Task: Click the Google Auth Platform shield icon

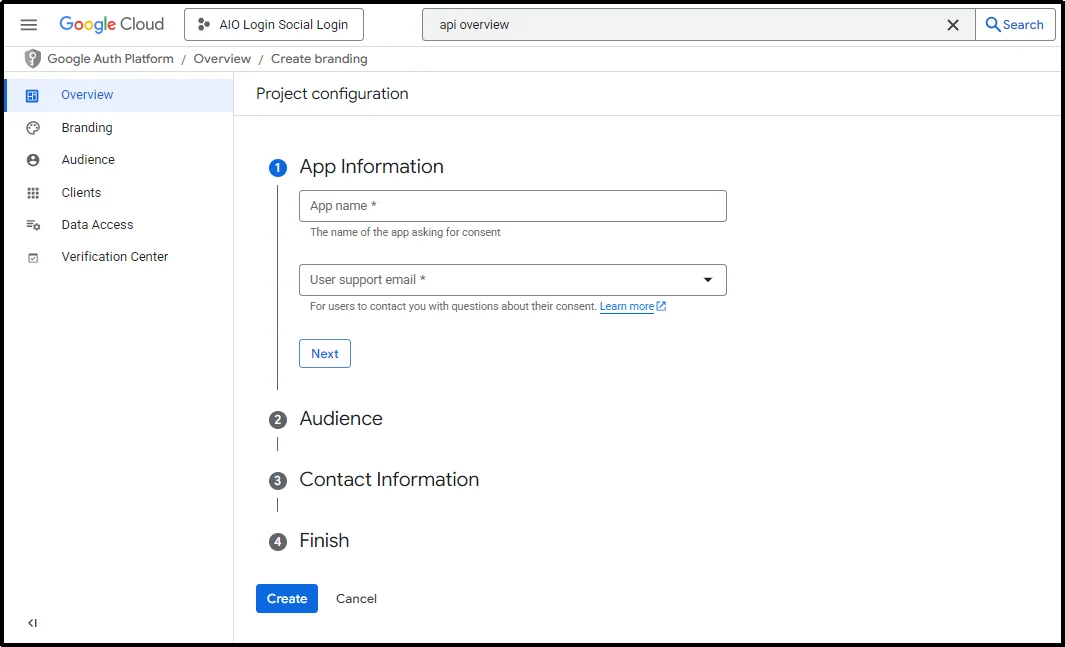Action: pos(32,58)
